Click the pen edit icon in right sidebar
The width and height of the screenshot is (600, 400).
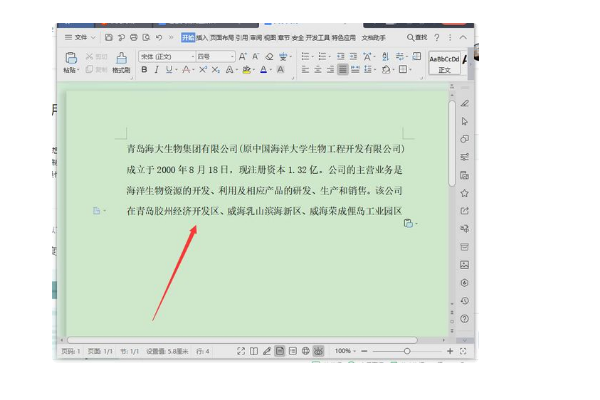click(465, 103)
